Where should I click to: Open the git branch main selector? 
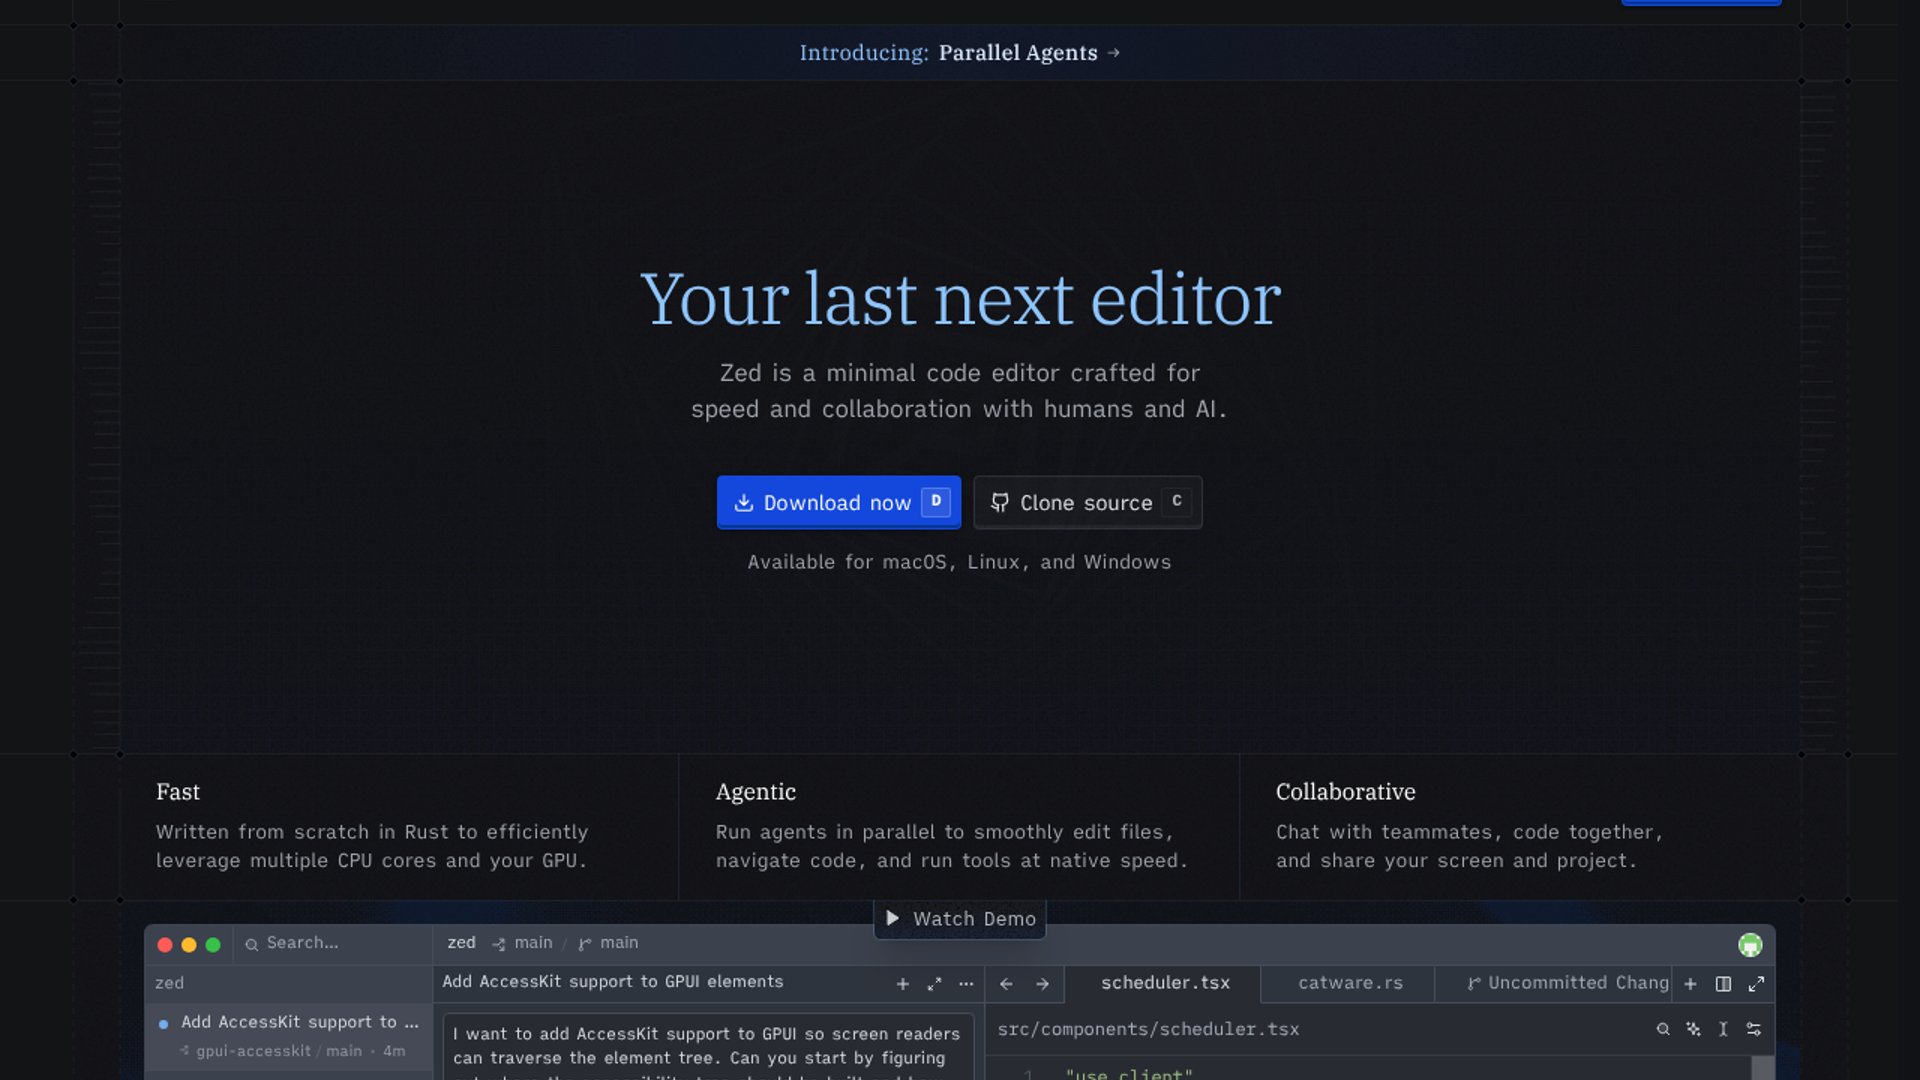point(608,943)
